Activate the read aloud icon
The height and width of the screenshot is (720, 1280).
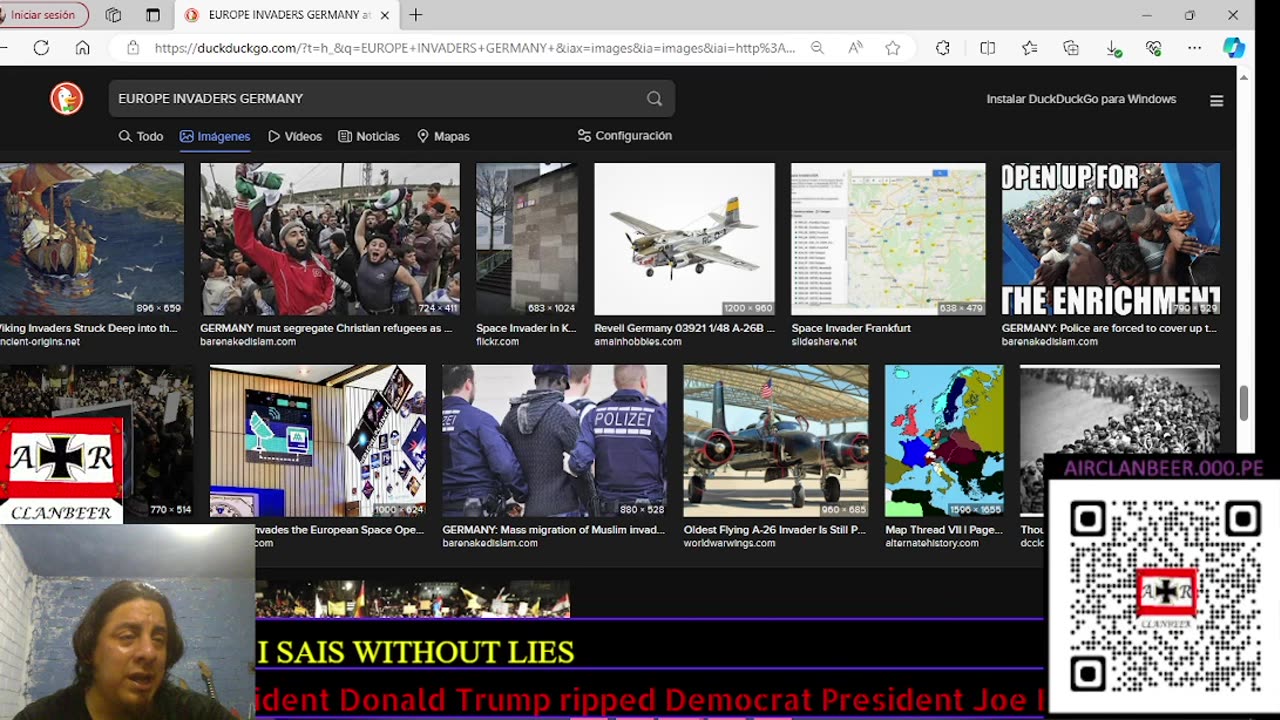click(x=855, y=48)
